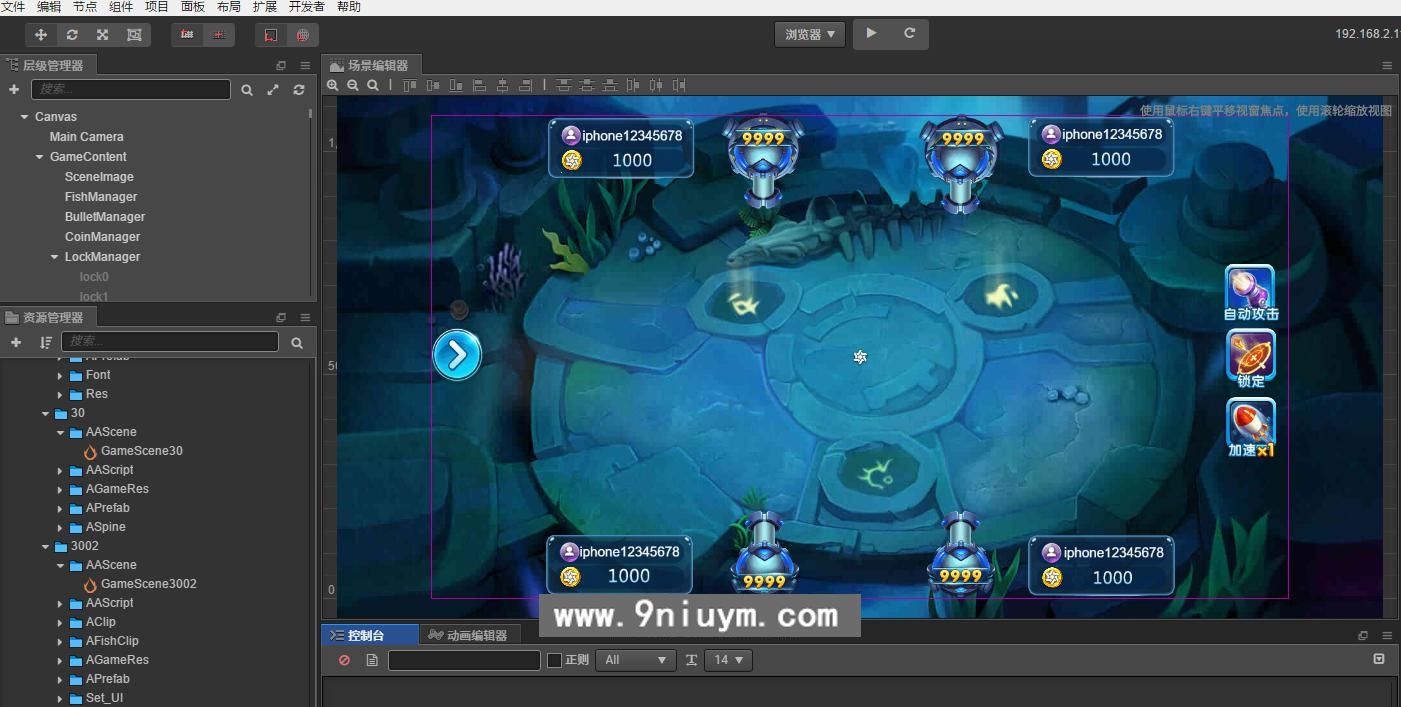Switch to the 动画编辑器 tab

[x=470, y=633]
